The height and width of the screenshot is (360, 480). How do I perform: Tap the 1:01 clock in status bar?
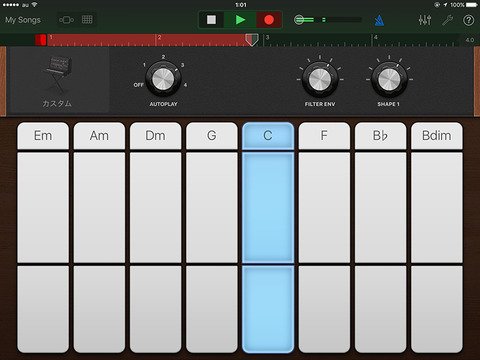[241, 5]
